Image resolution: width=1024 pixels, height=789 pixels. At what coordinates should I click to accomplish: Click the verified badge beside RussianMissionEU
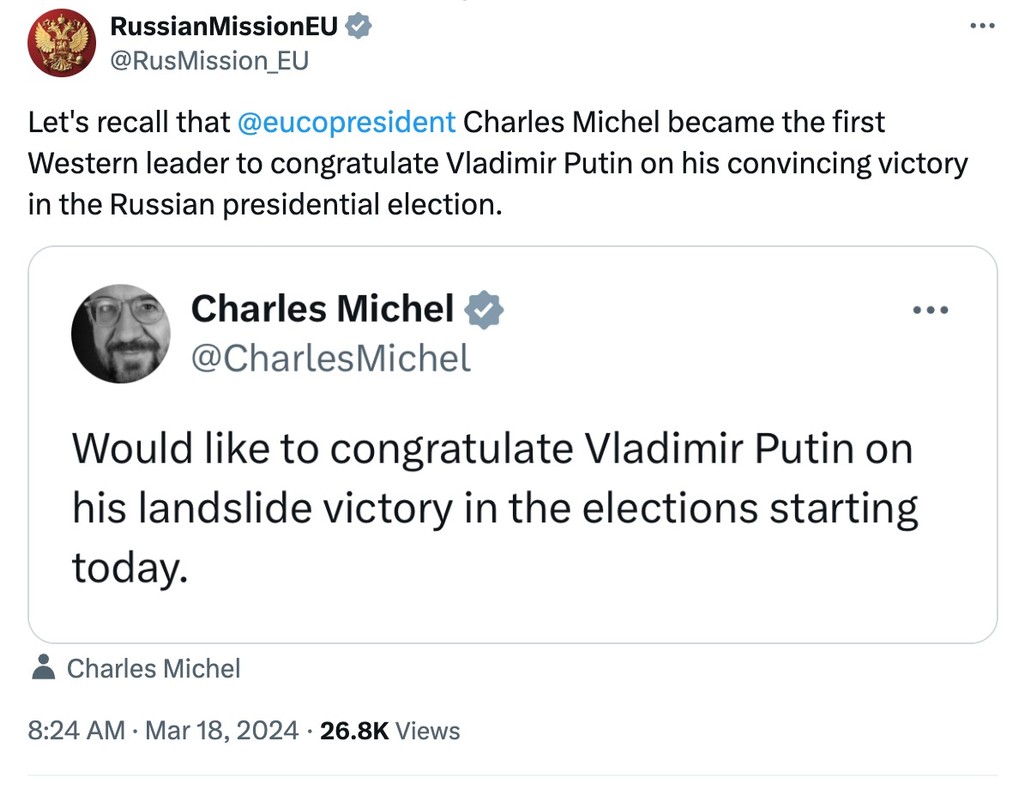pyautogui.click(x=358, y=27)
